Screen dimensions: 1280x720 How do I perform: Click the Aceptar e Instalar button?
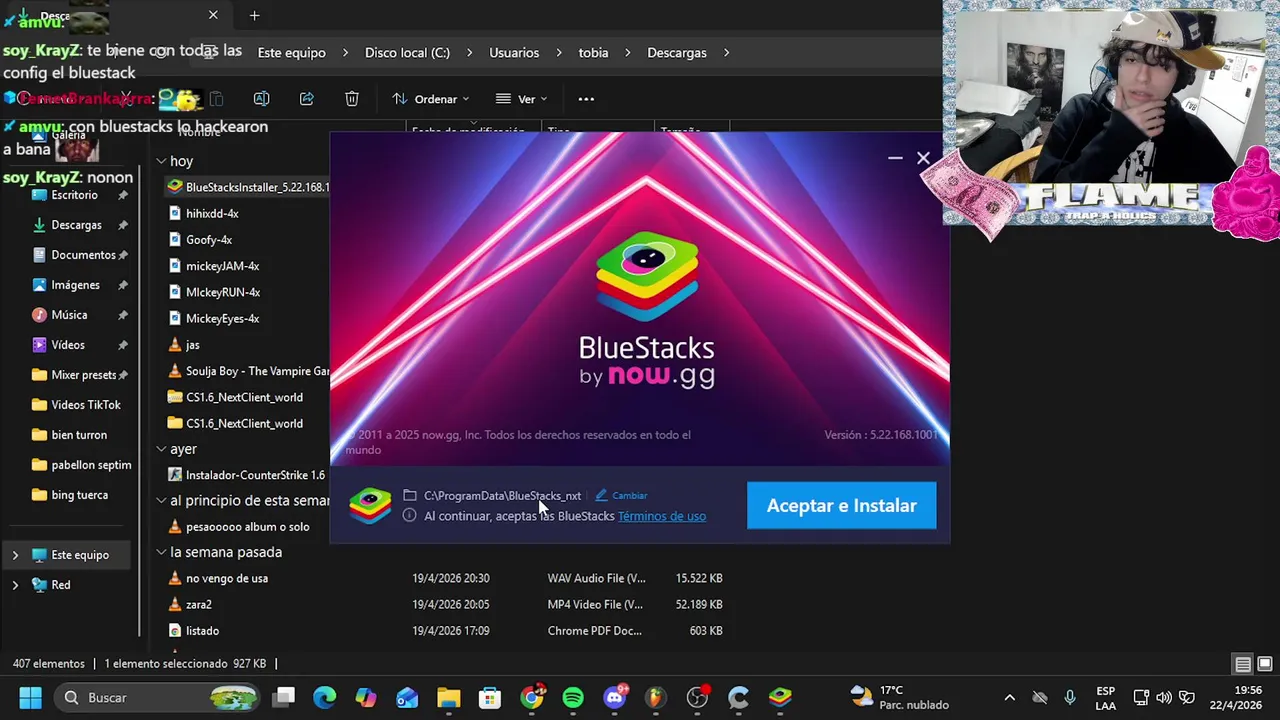click(841, 505)
